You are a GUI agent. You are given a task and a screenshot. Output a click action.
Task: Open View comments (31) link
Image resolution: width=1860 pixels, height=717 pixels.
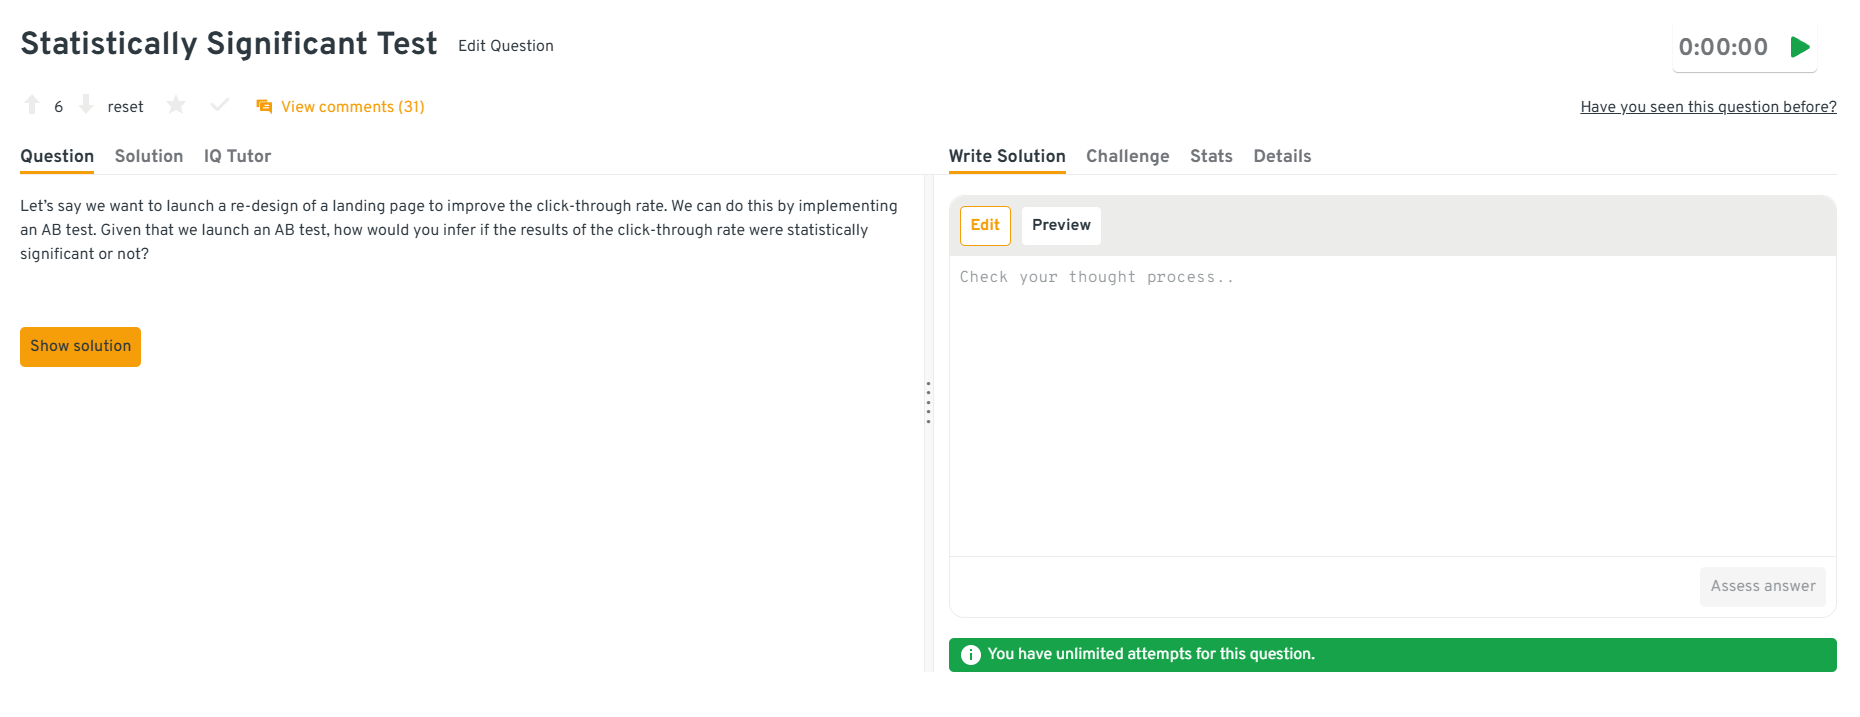[352, 107]
